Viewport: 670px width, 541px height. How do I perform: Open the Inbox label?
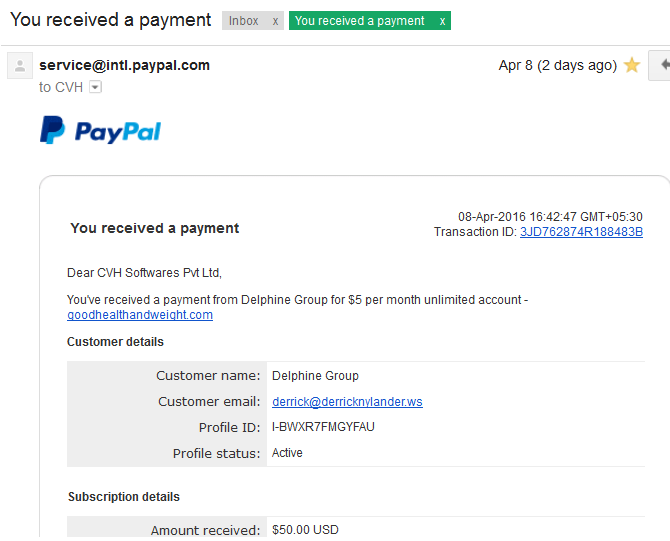tap(244, 21)
